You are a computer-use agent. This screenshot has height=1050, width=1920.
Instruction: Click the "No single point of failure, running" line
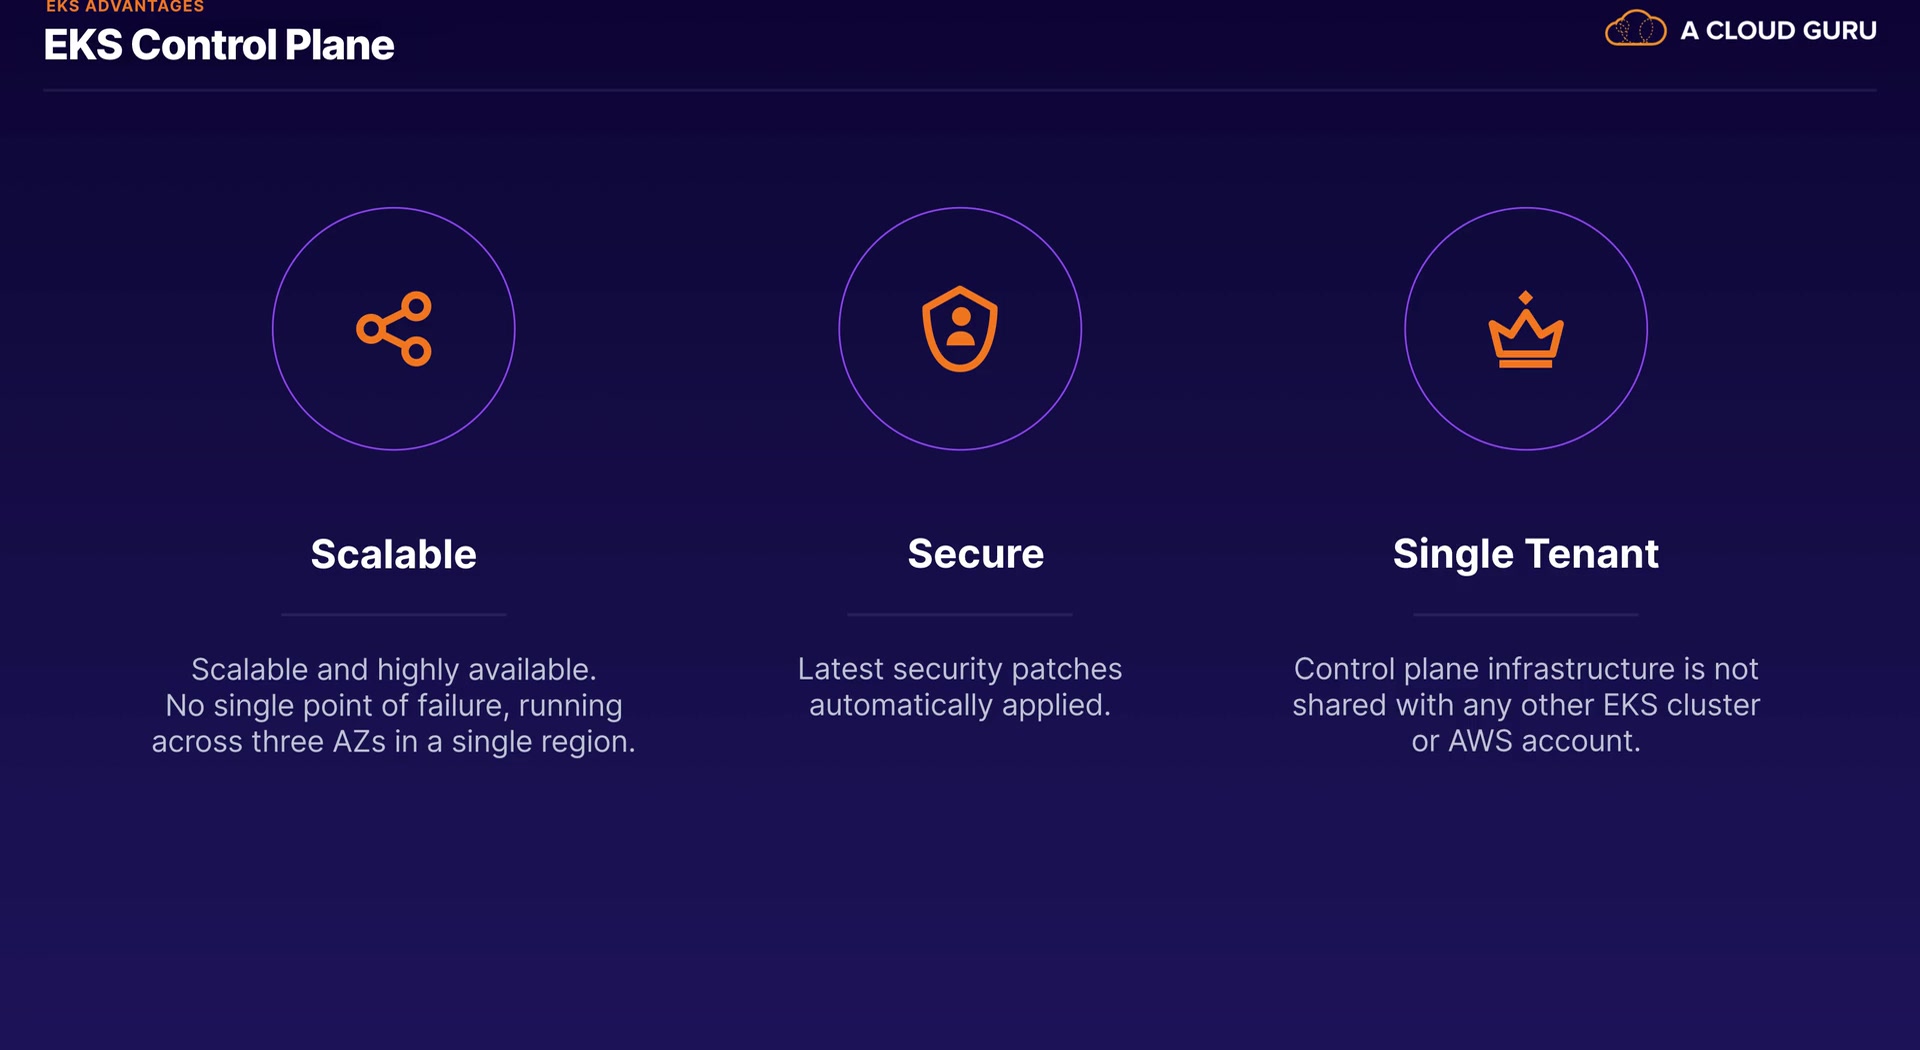coord(393,706)
